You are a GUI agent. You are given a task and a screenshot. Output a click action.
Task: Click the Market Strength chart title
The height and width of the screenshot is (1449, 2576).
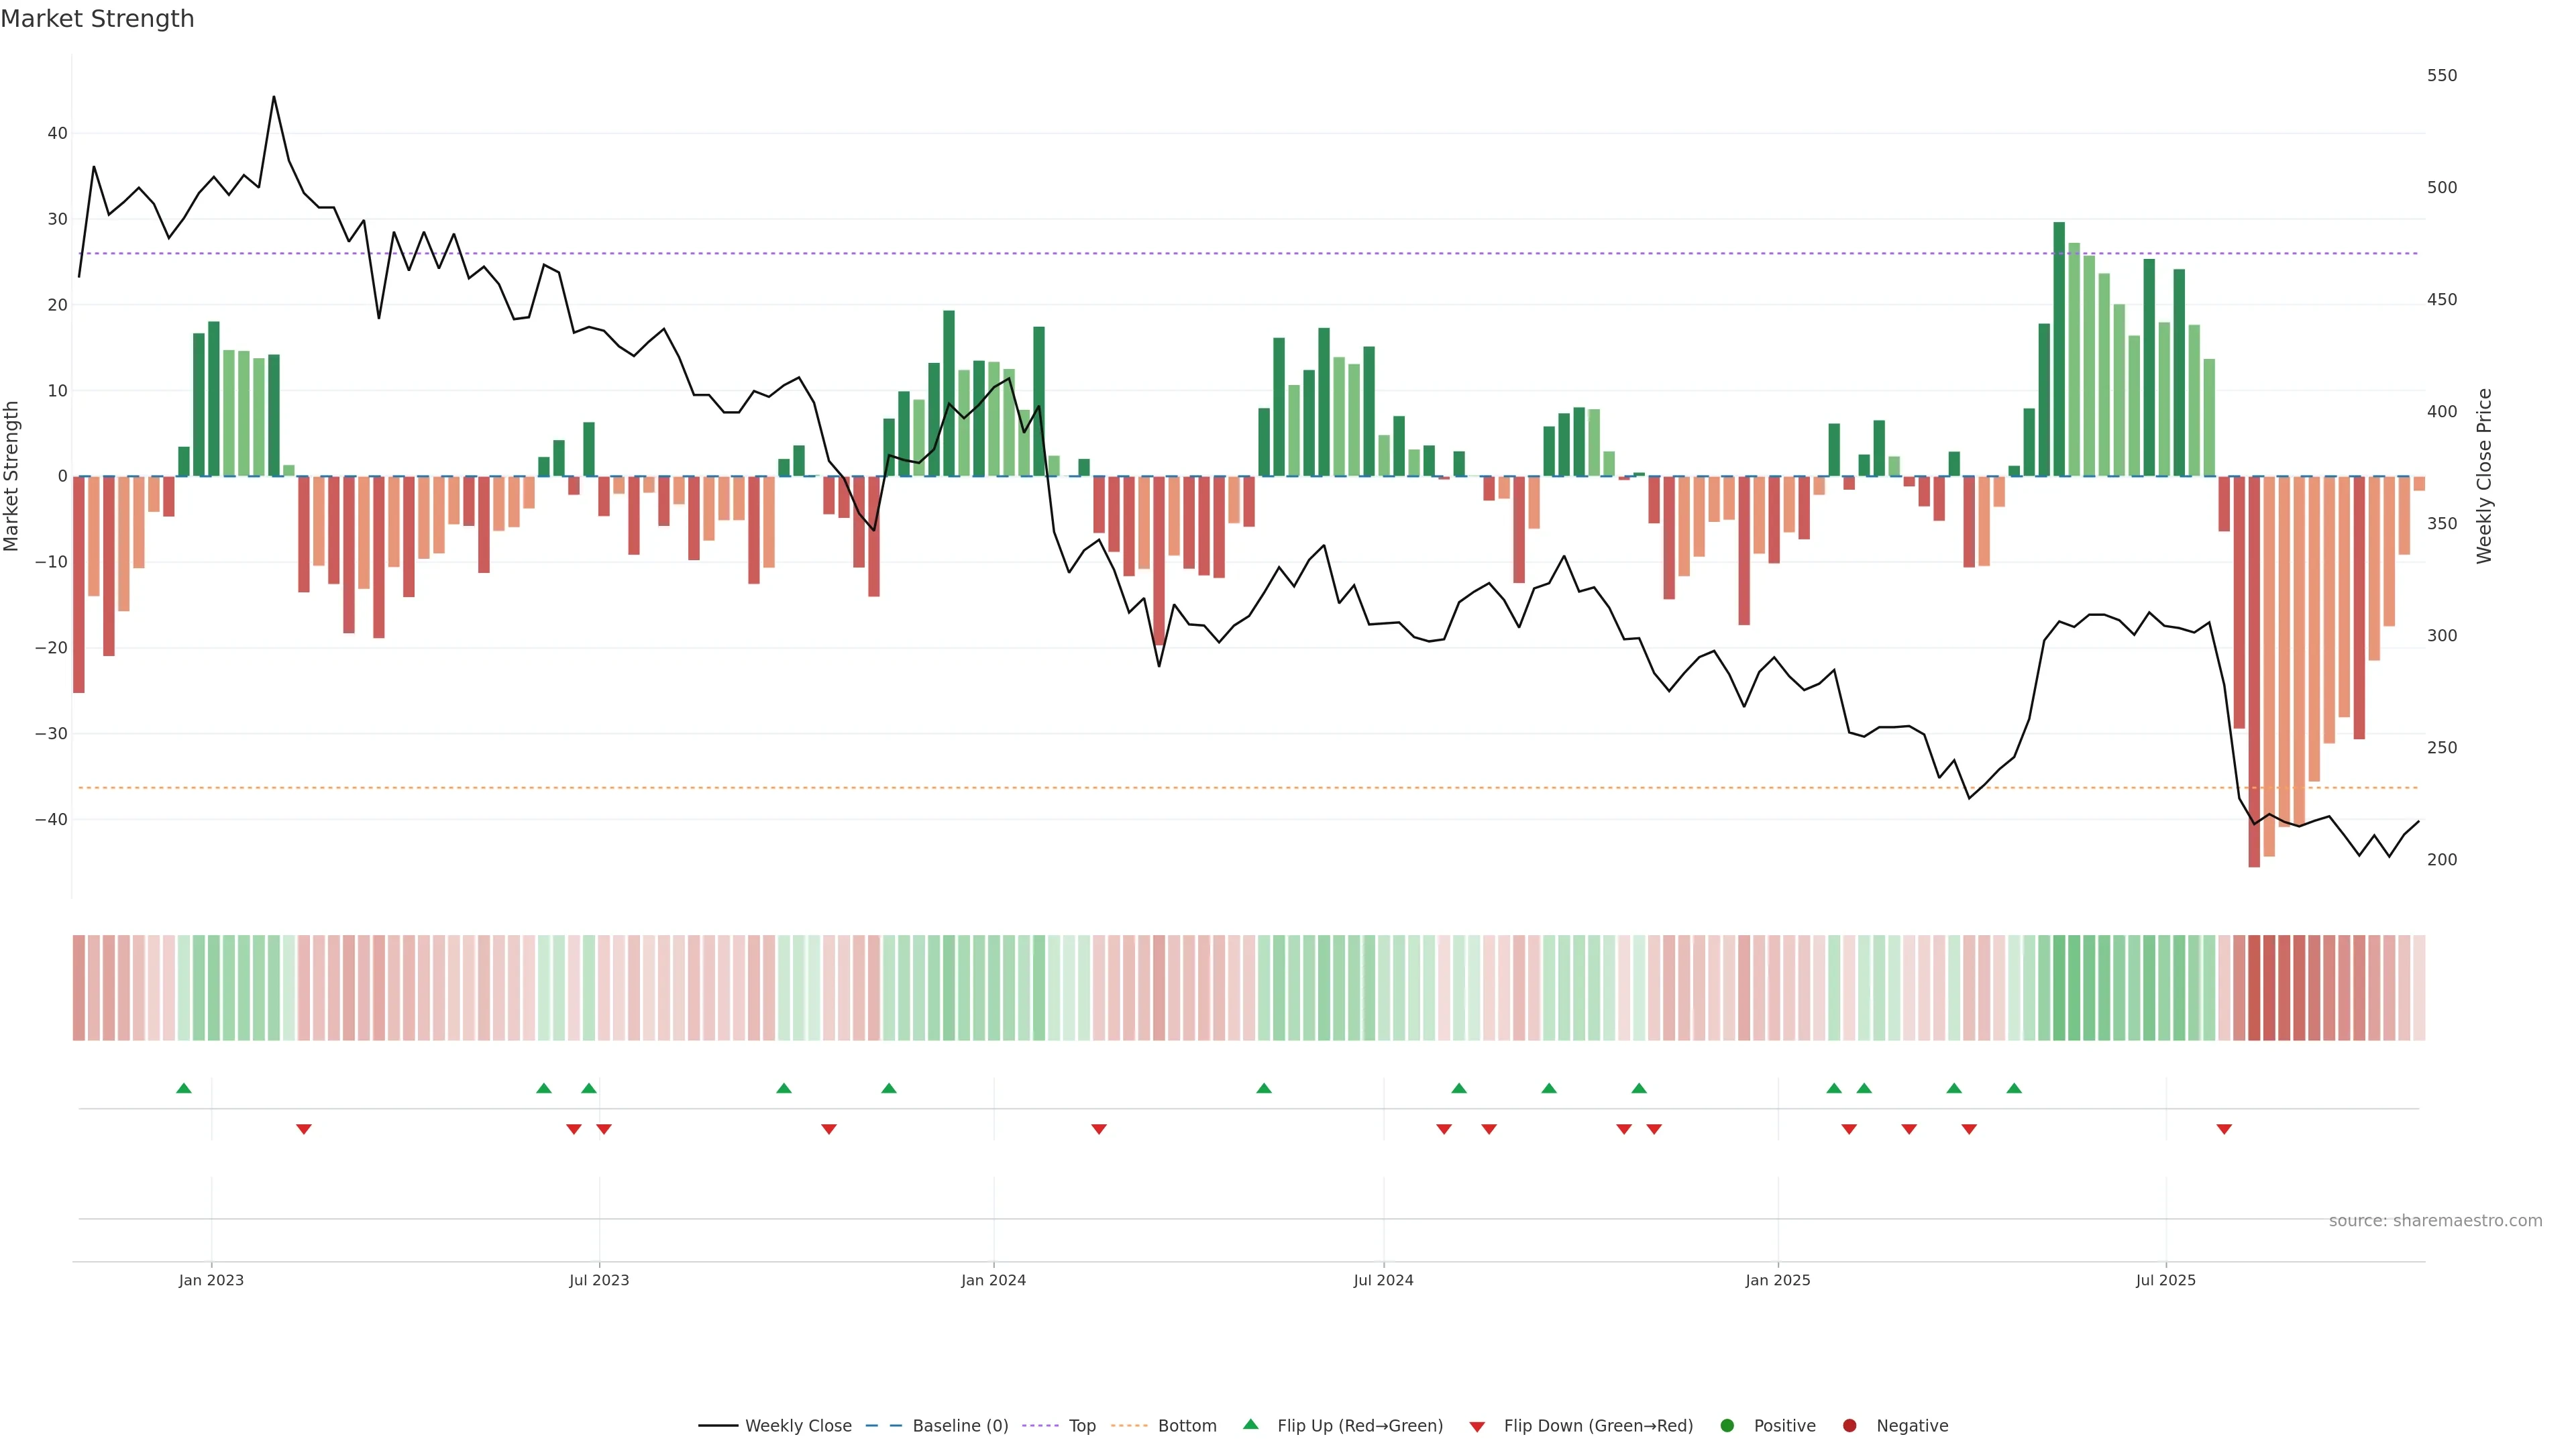coord(97,19)
